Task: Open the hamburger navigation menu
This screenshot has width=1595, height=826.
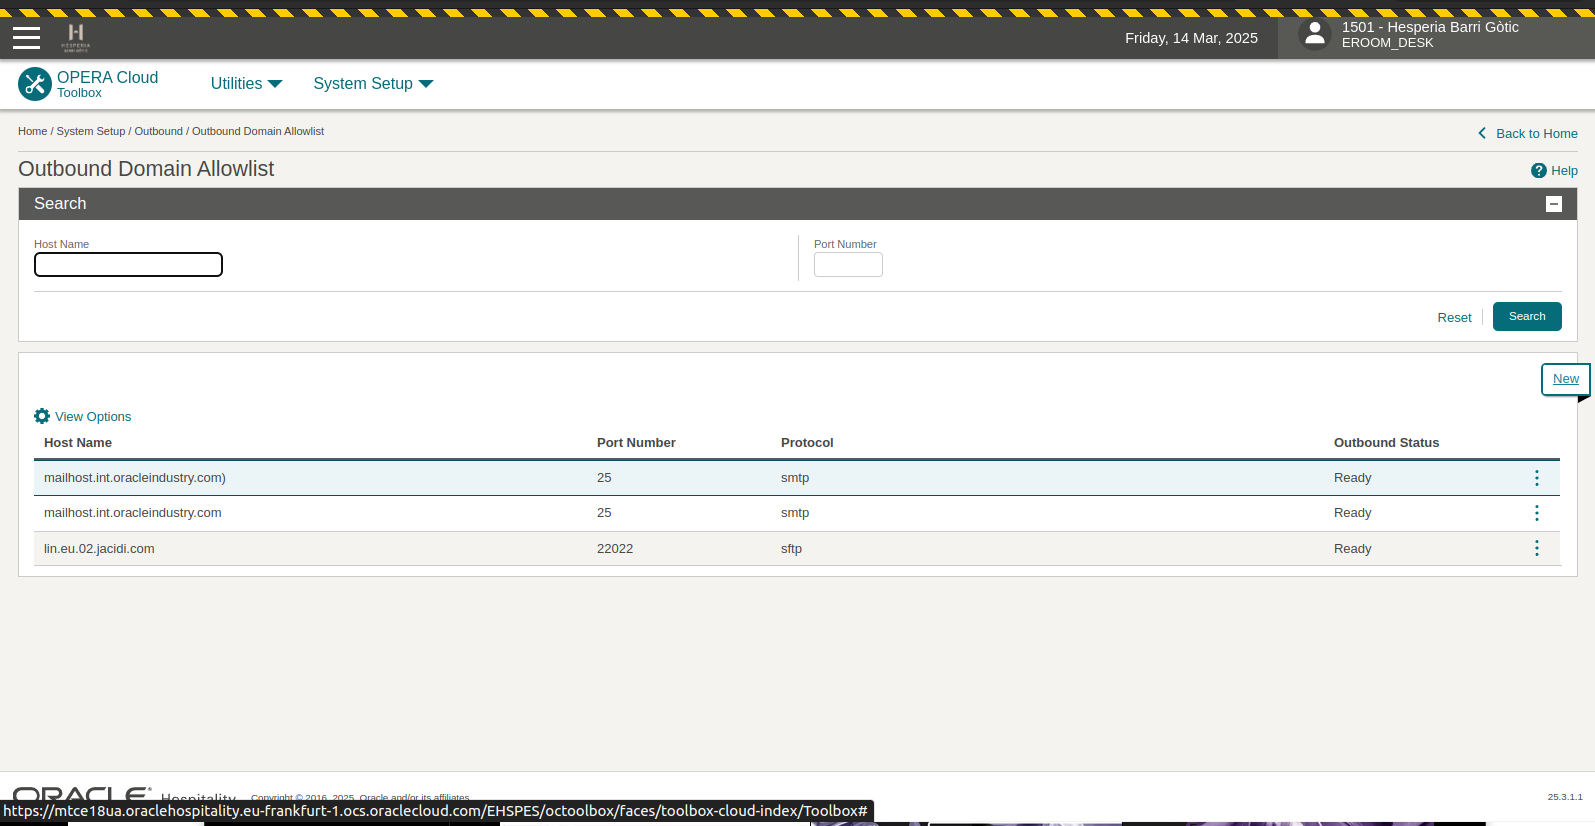Action: [27, 38]
